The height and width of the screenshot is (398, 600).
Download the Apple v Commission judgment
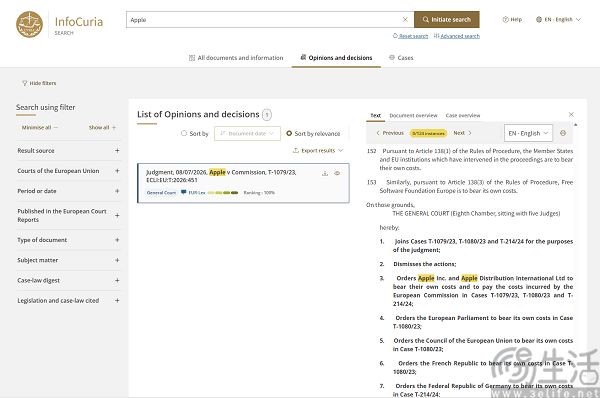[325, 173]
